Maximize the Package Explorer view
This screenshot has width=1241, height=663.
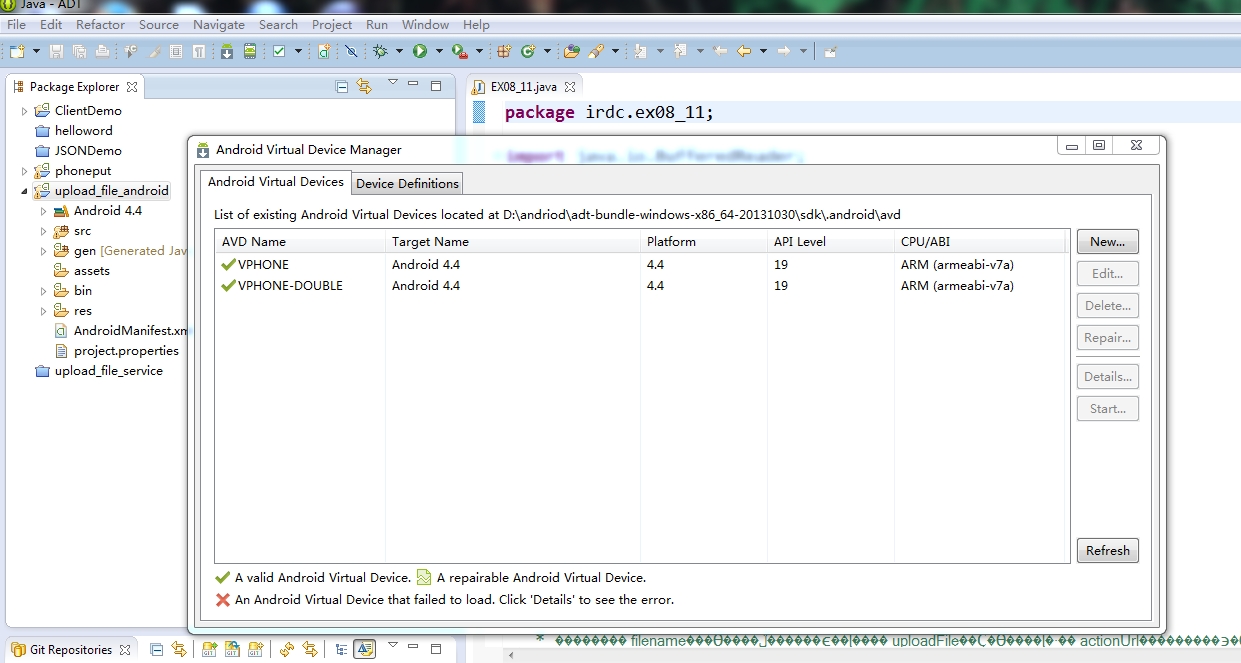coord(435,87)
